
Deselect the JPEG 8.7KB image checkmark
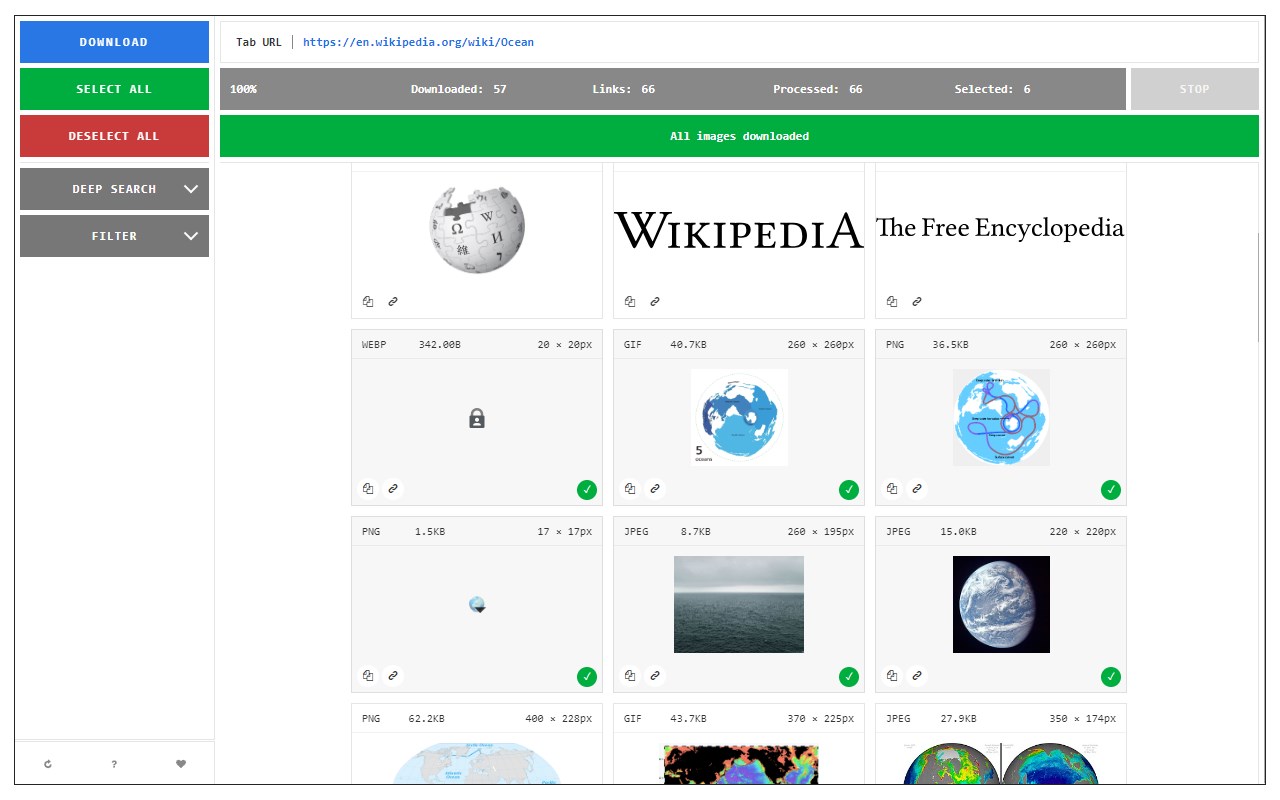[x=849, y=677]
